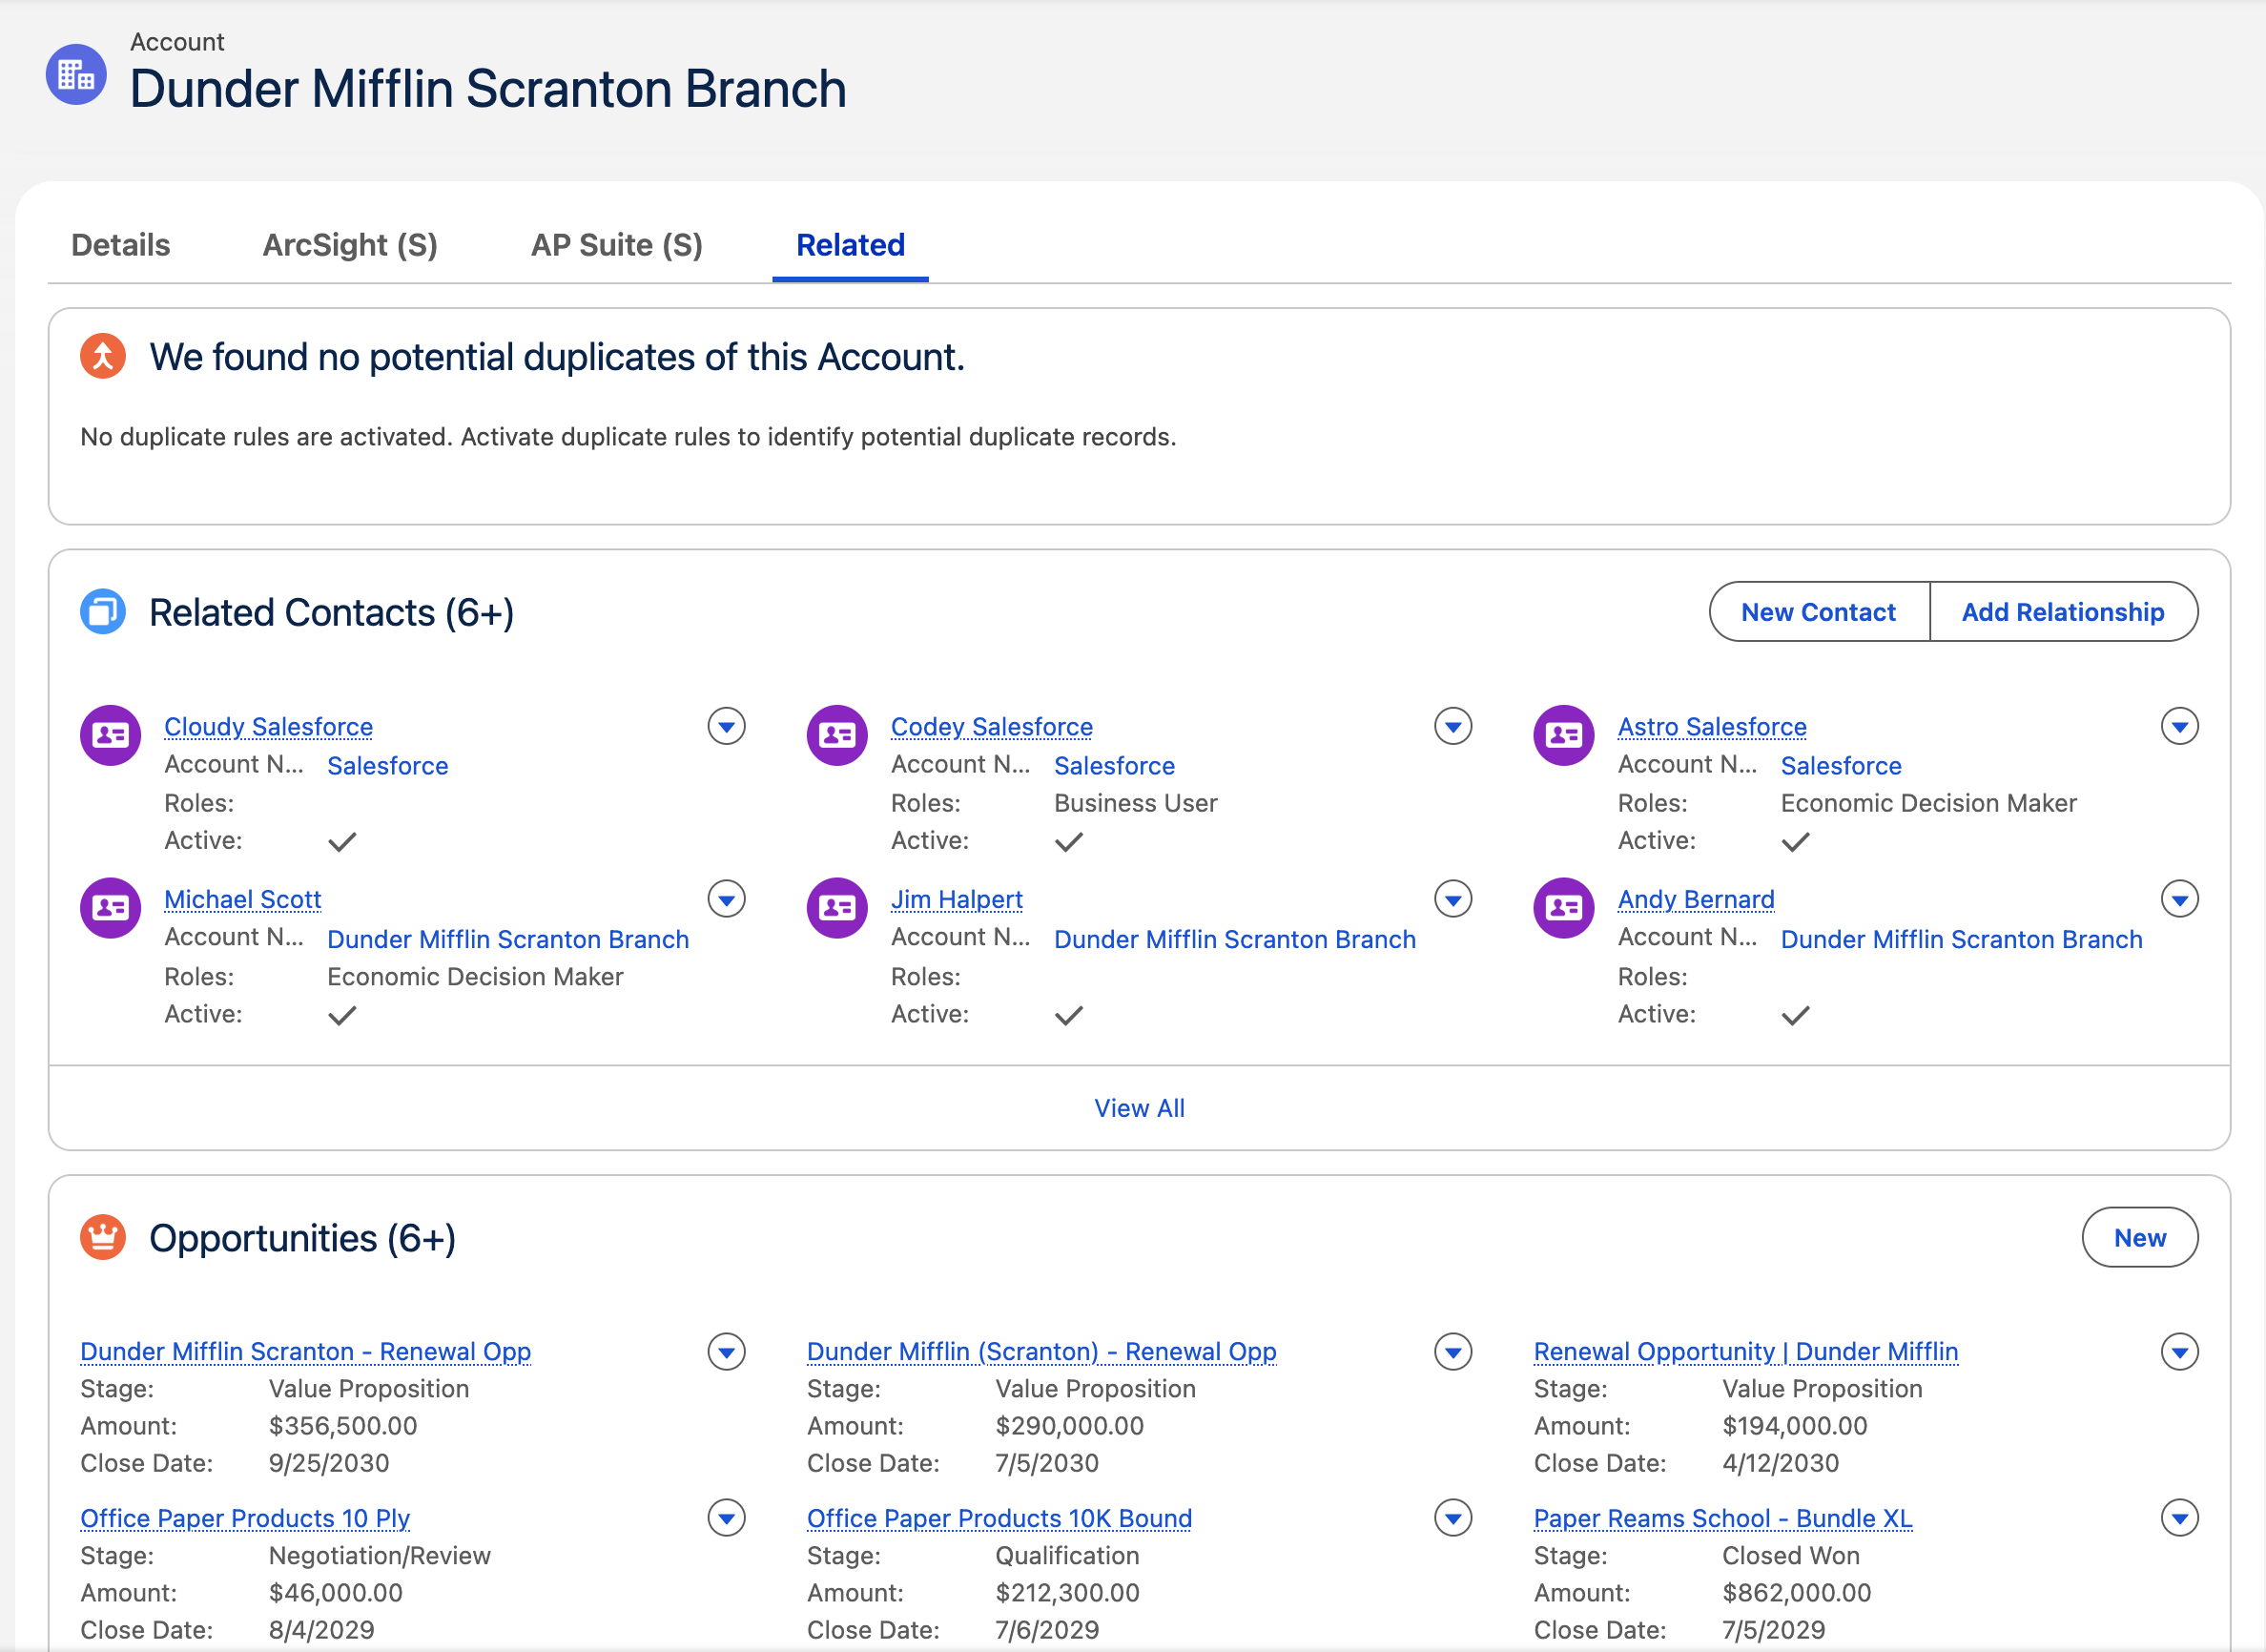Switch to the Details tab
This screenshot has height=1652, width=2266.
[x=121, y=245]
